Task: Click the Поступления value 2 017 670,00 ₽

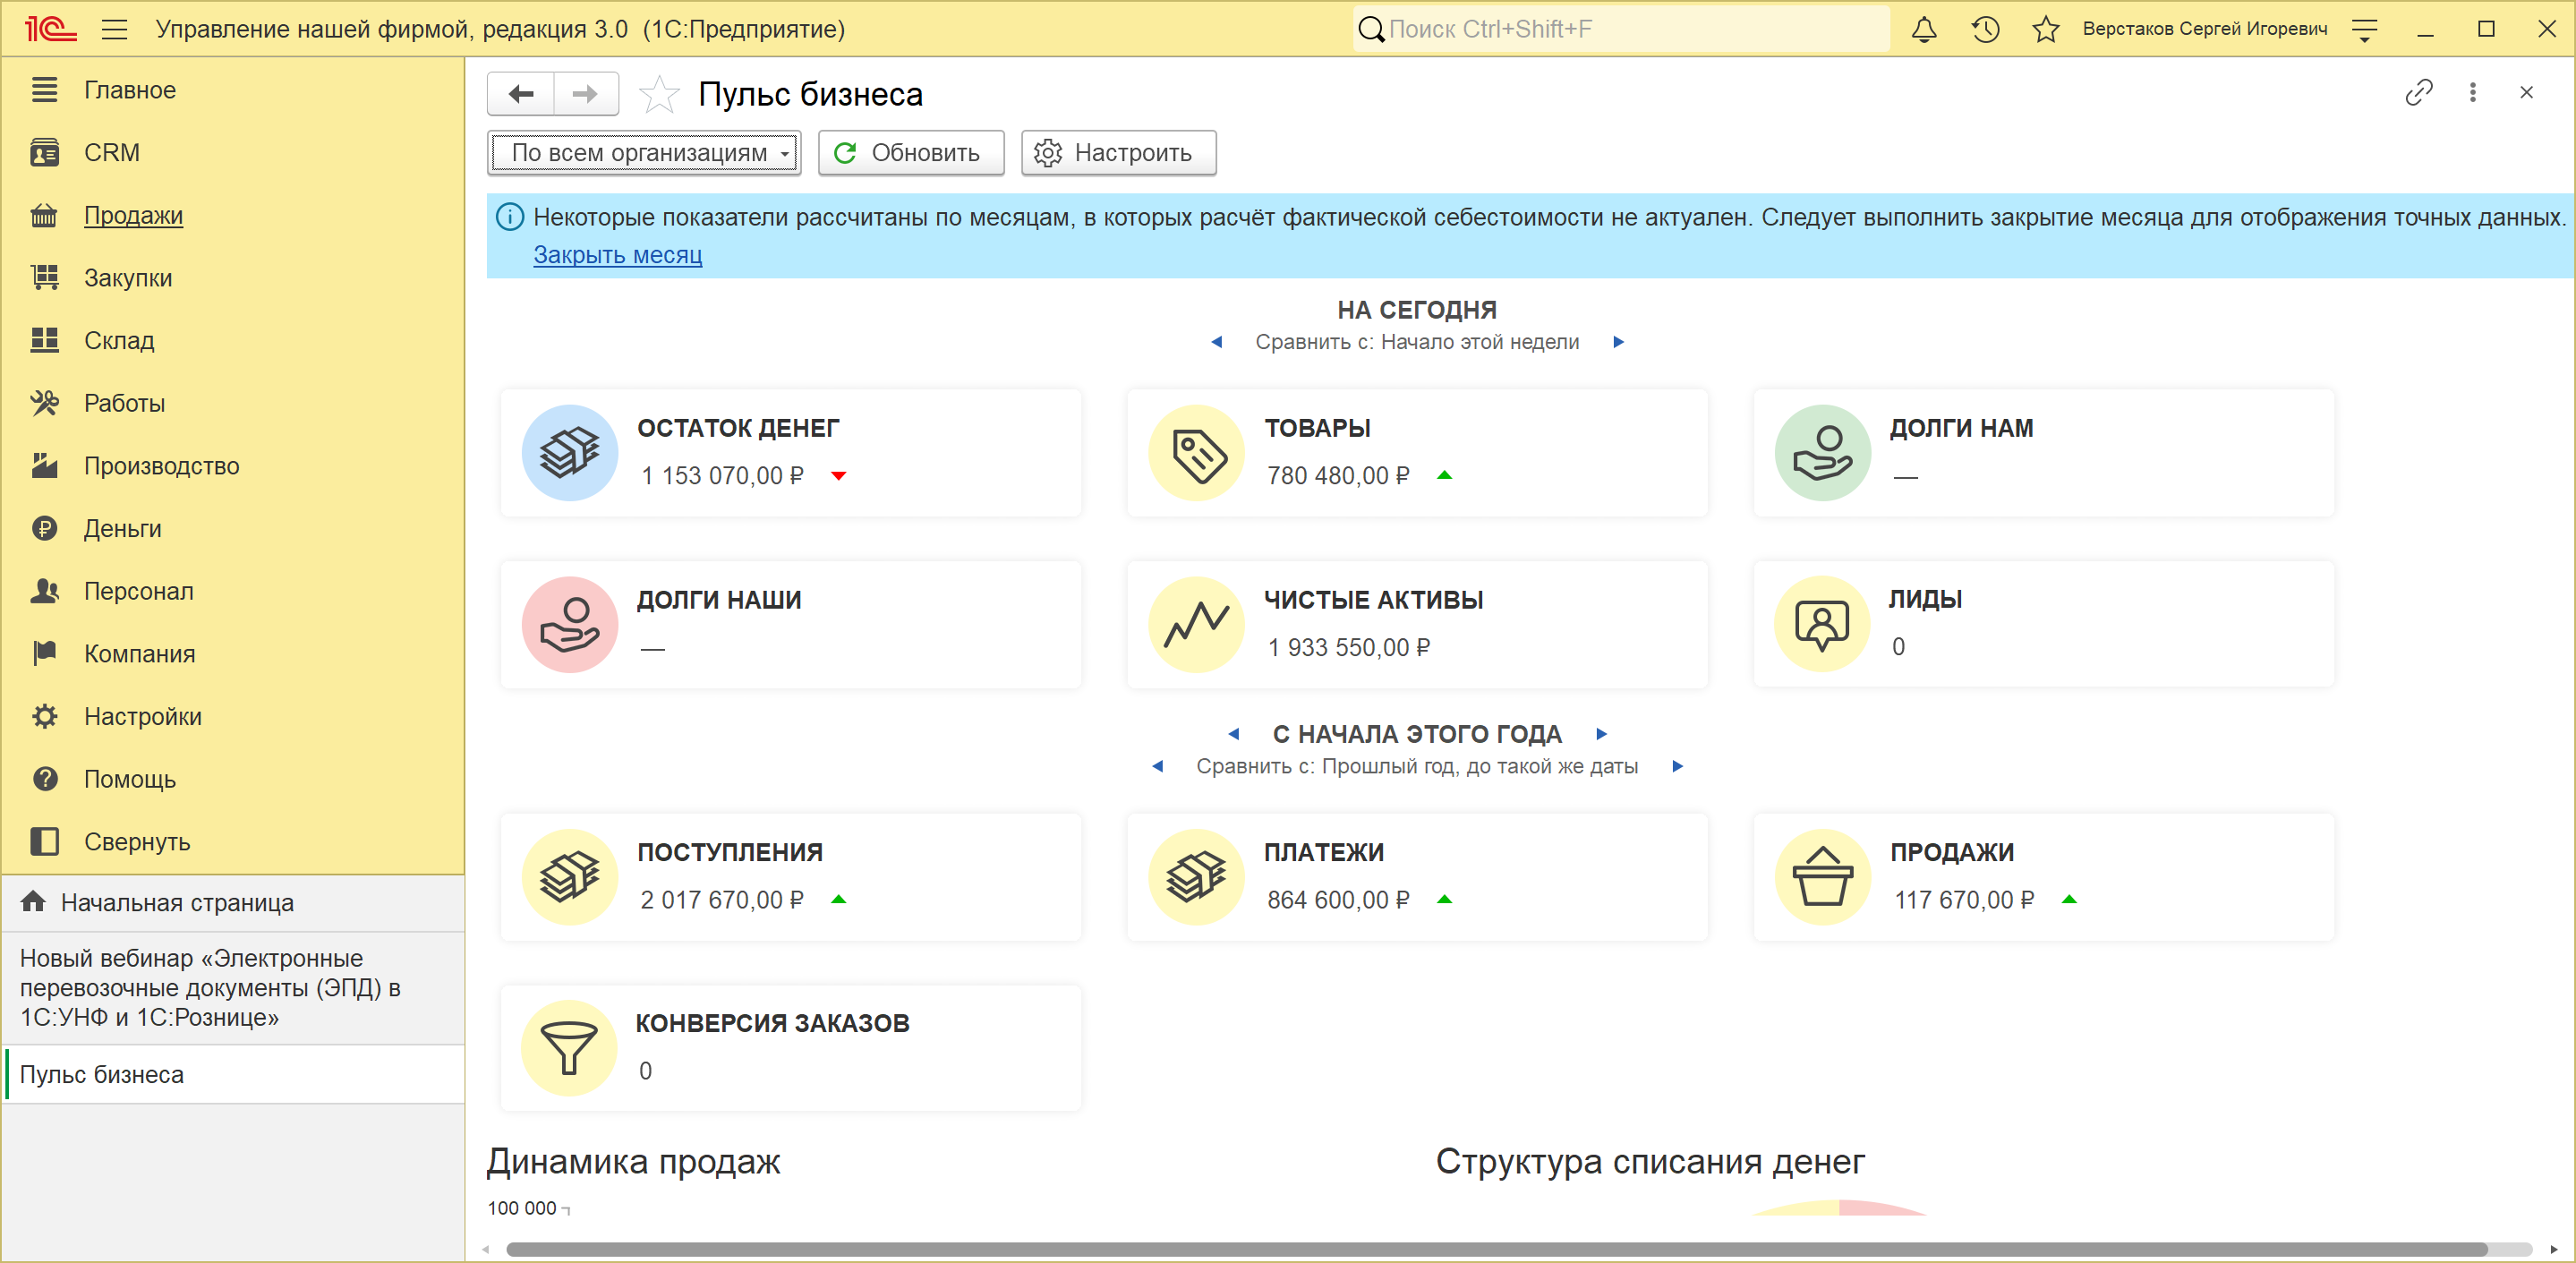Action: pos(722,900)
